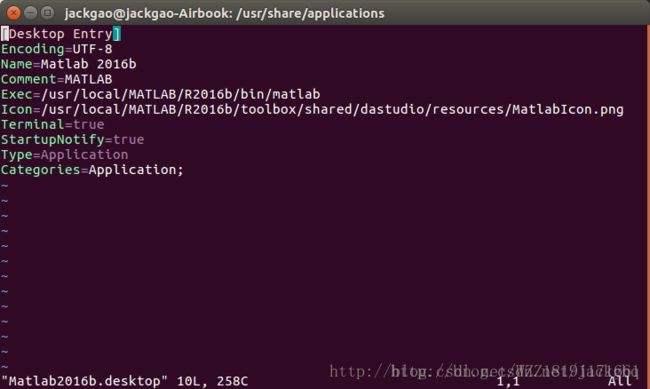Click the Comment=MATLAB value
Viewport: 650px width, 389px height.
point(88,79)
